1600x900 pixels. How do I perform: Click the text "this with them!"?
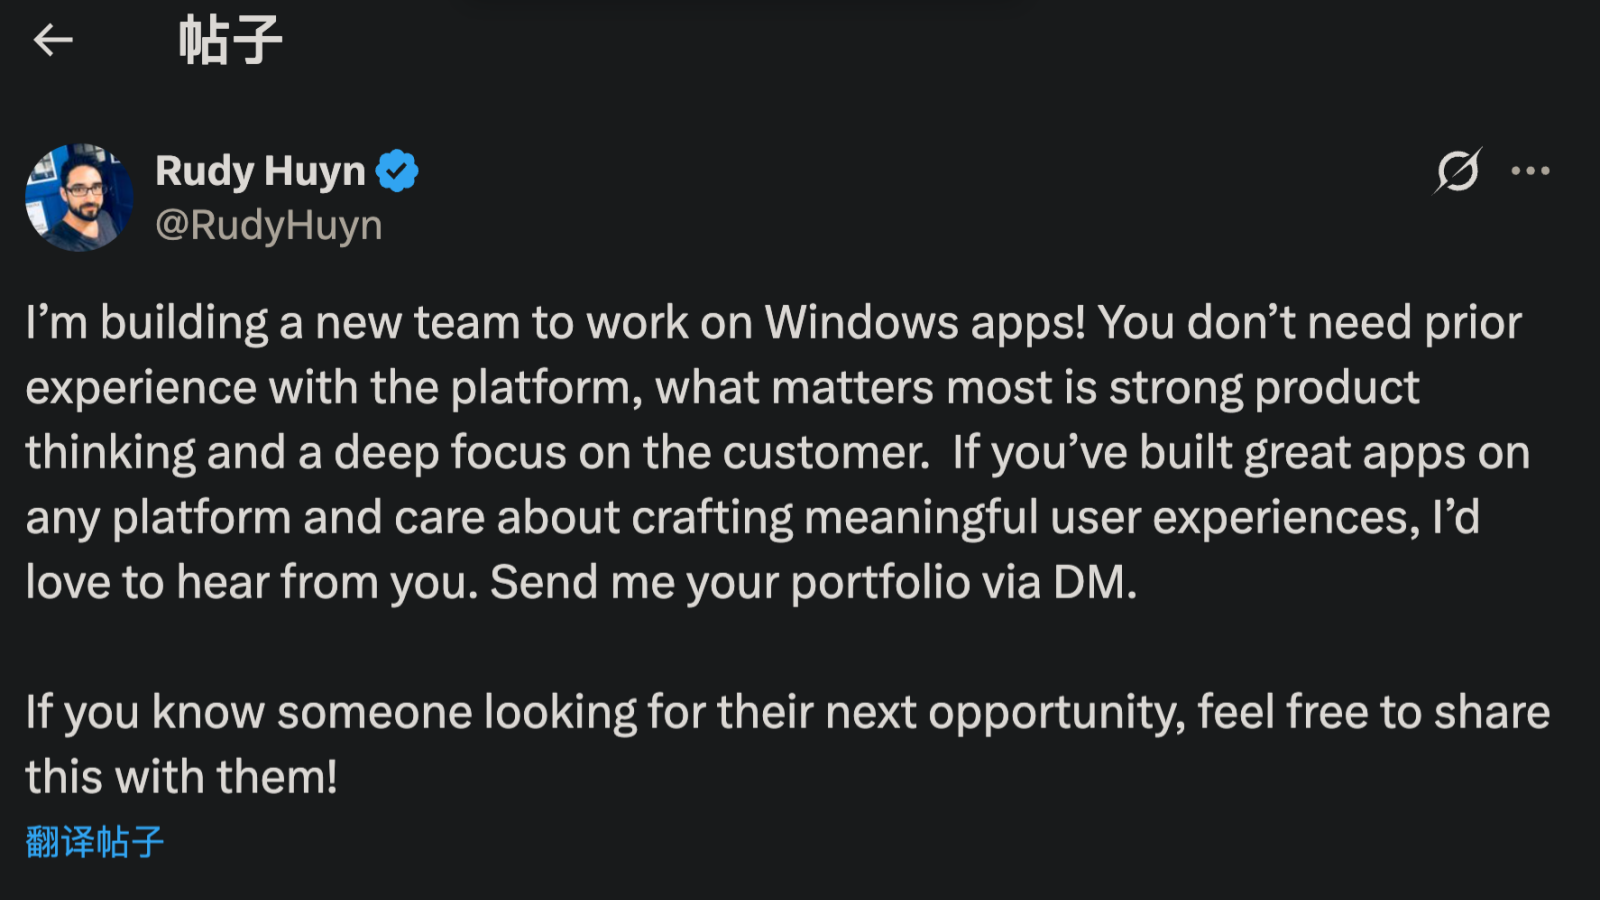[x=182, y=777]
